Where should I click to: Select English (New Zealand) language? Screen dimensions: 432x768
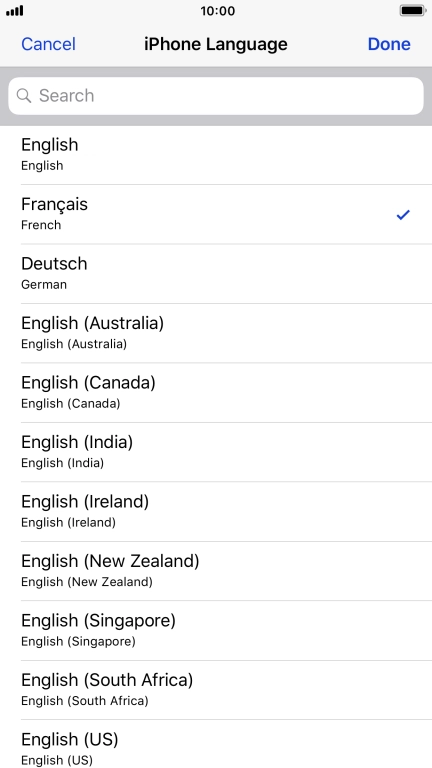[x=216, y=571]
